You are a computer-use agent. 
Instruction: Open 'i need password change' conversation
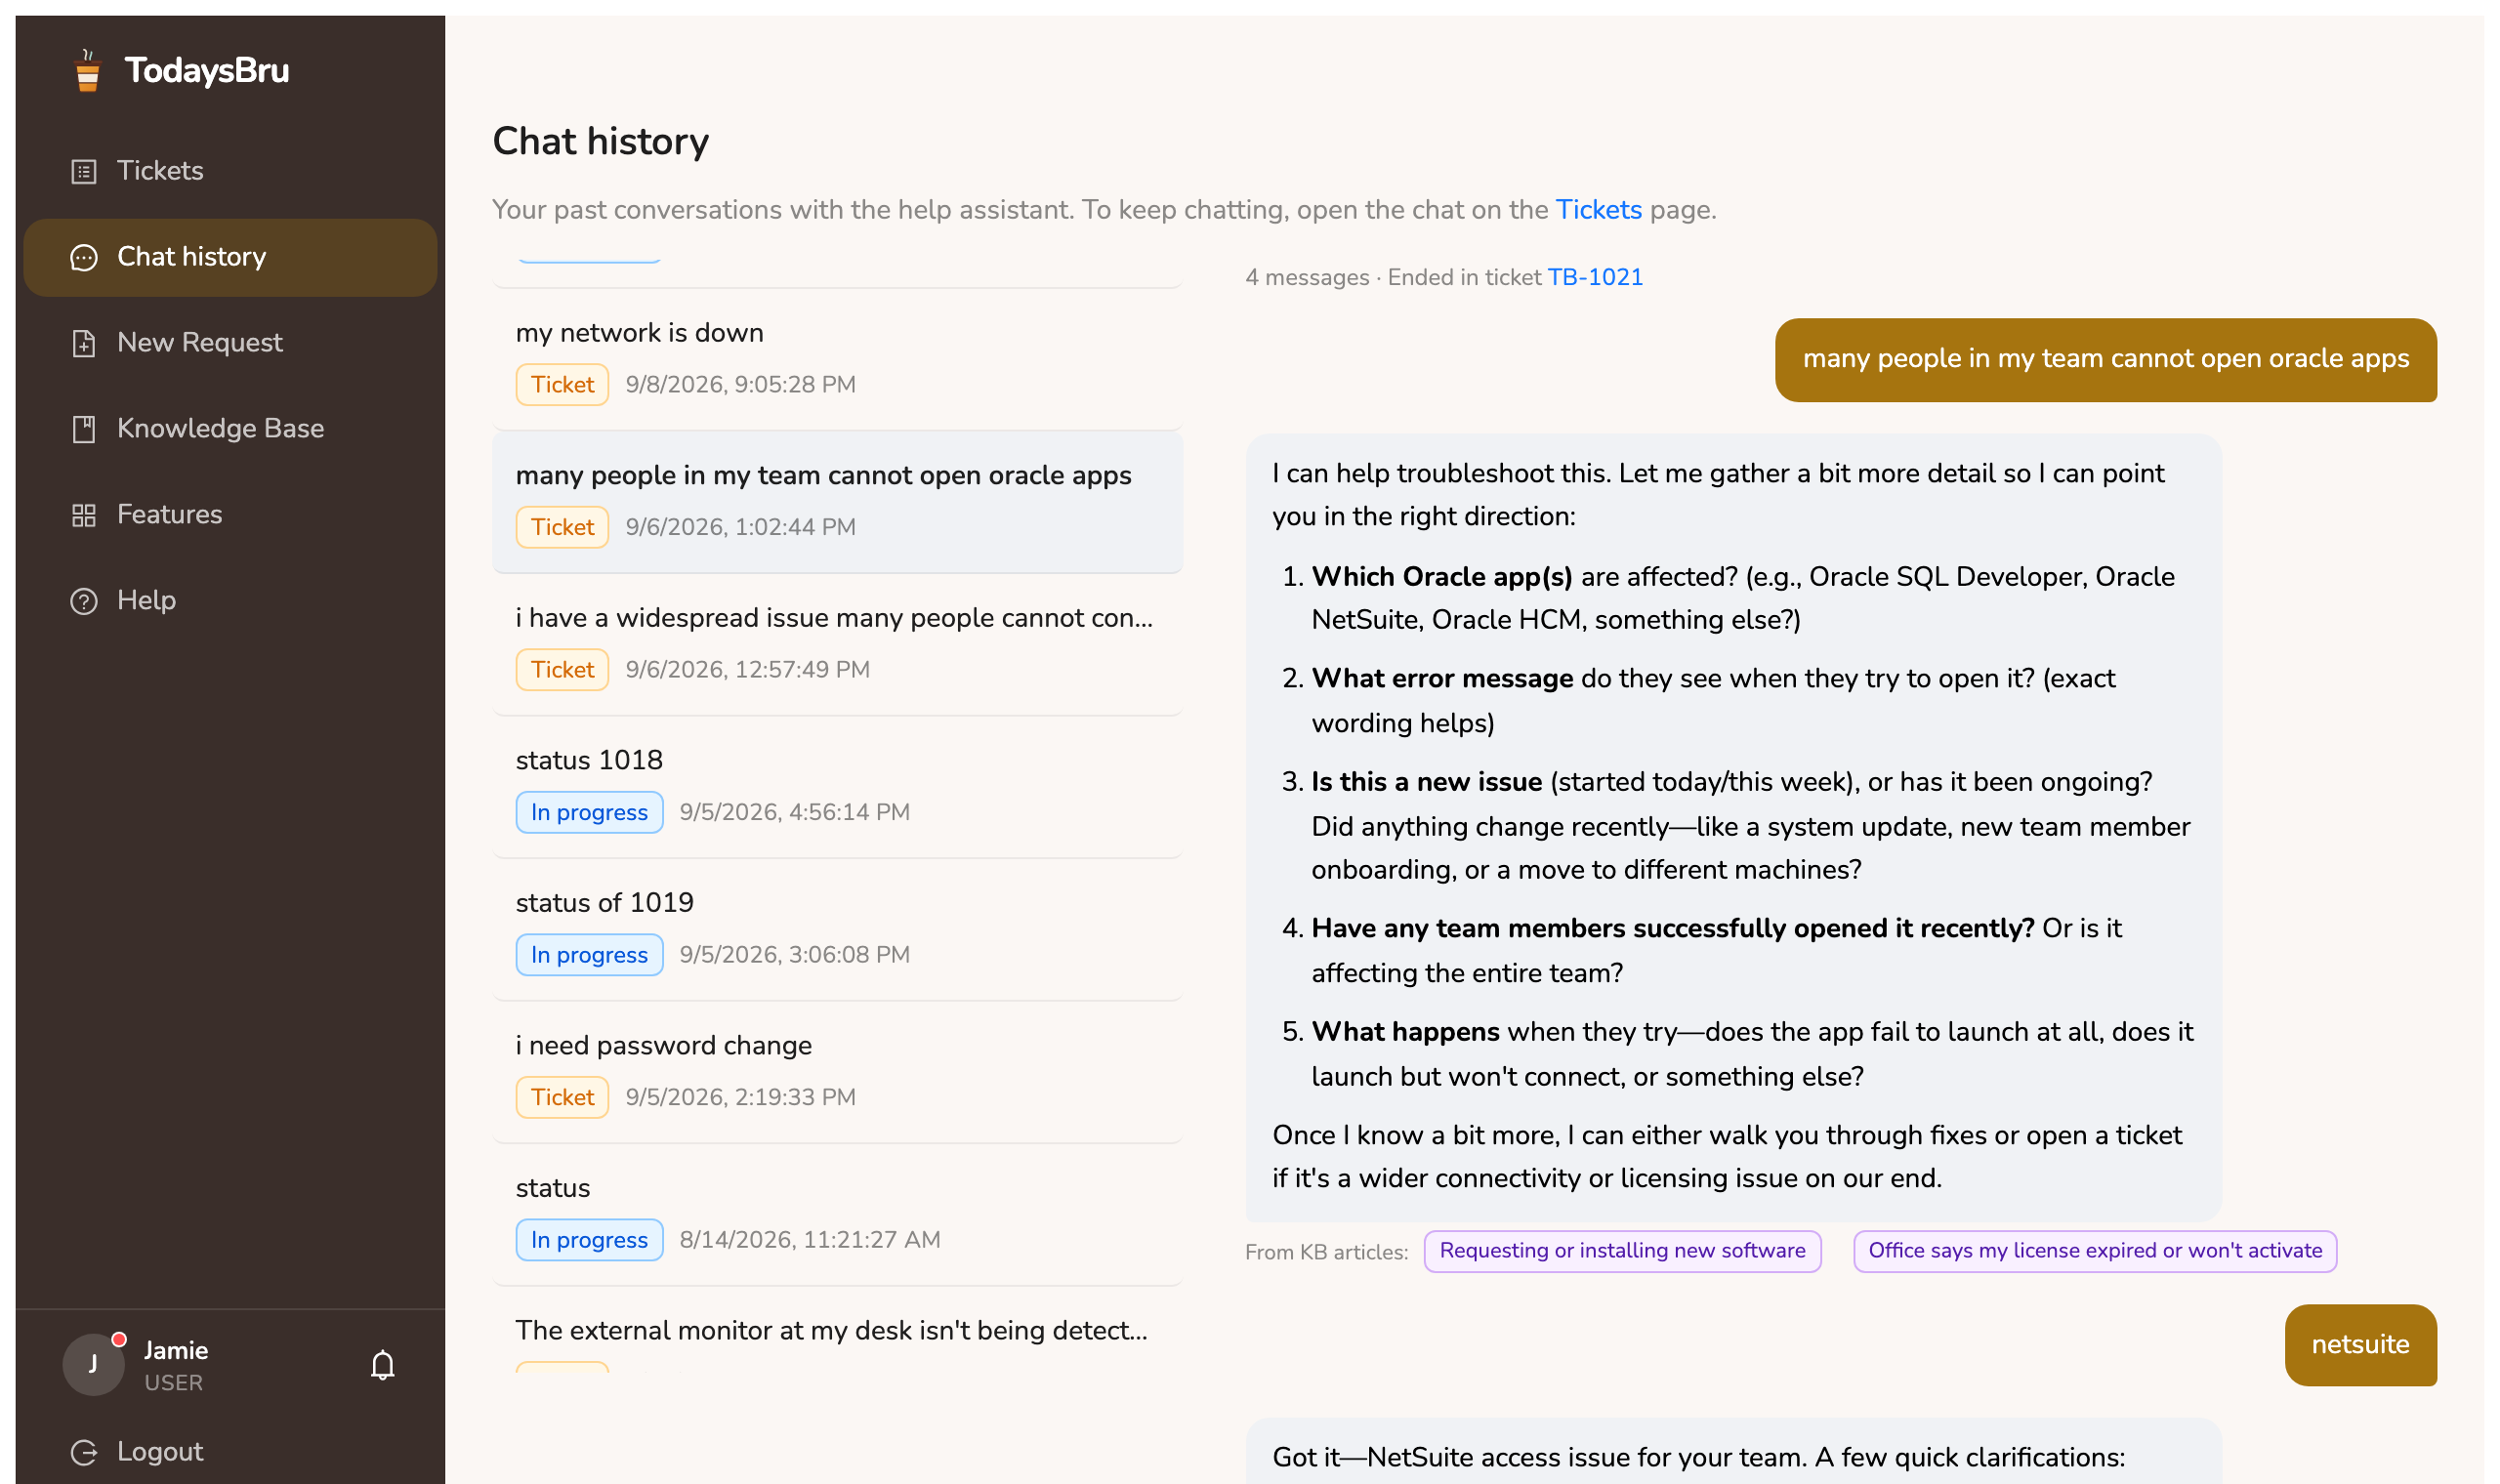(838, 1072)
